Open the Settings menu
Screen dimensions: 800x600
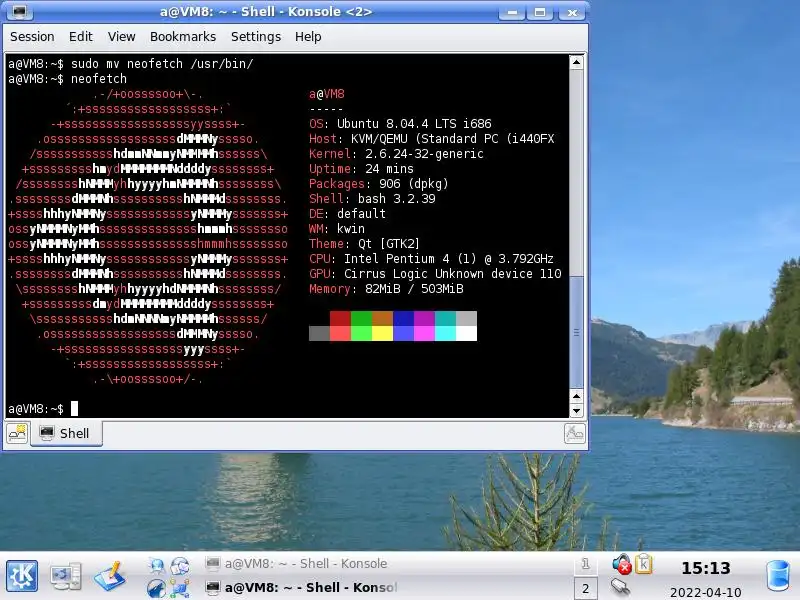point(256,37)
